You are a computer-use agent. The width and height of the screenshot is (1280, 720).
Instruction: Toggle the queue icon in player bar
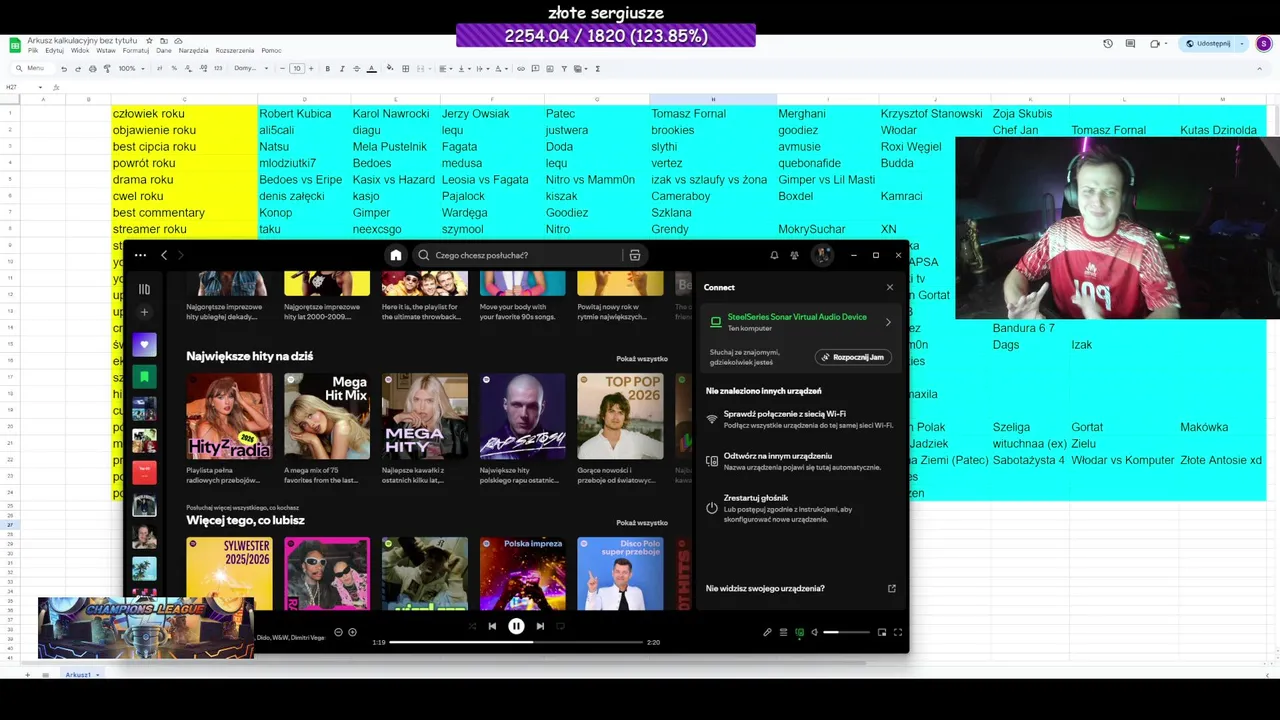coord(783,632)
